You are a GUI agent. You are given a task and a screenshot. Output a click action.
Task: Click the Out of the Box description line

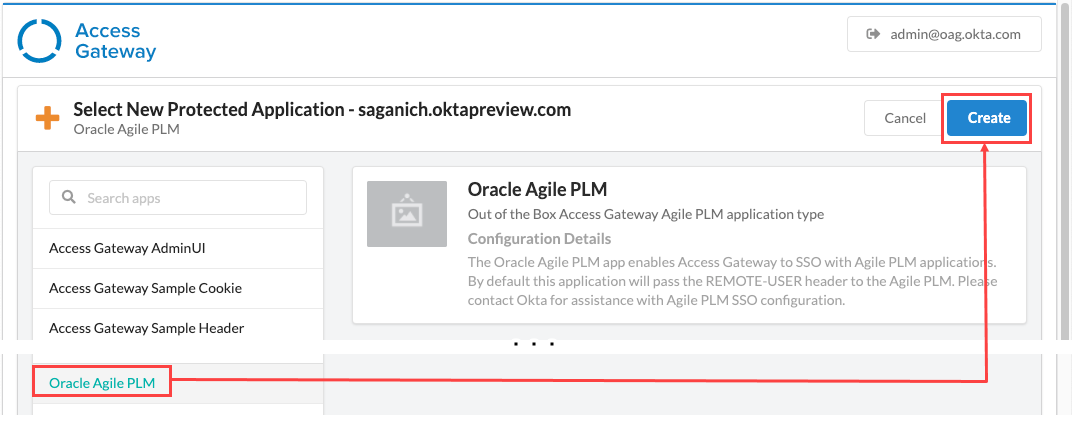click(645, 214)
